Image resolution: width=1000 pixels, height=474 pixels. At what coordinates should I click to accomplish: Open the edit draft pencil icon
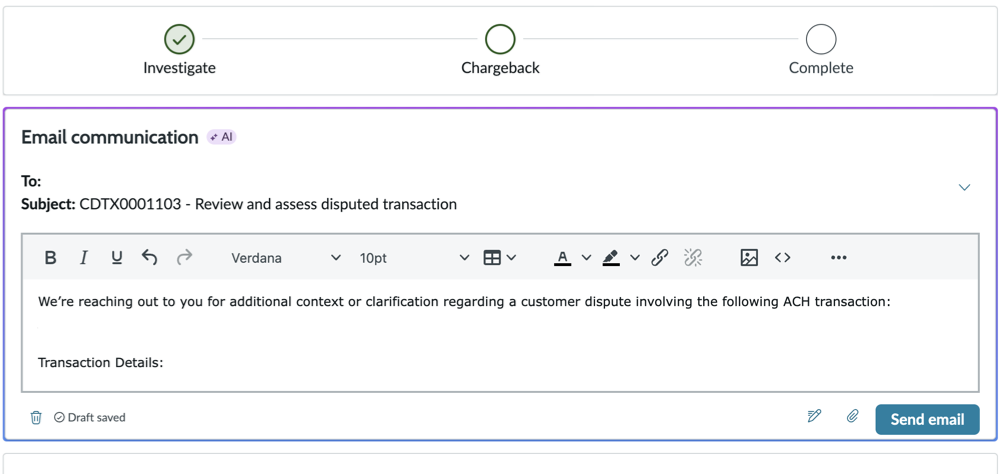click(x=814, y=417)
